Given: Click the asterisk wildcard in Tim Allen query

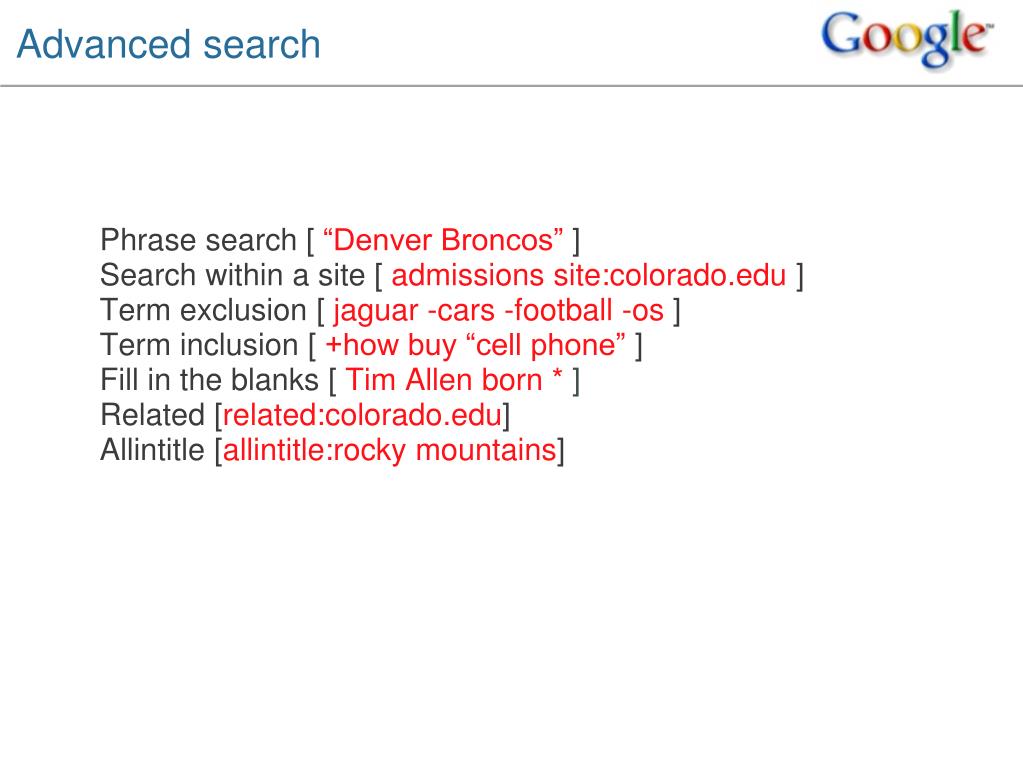Looking at the screenshot, I should (x=557, y=376).
